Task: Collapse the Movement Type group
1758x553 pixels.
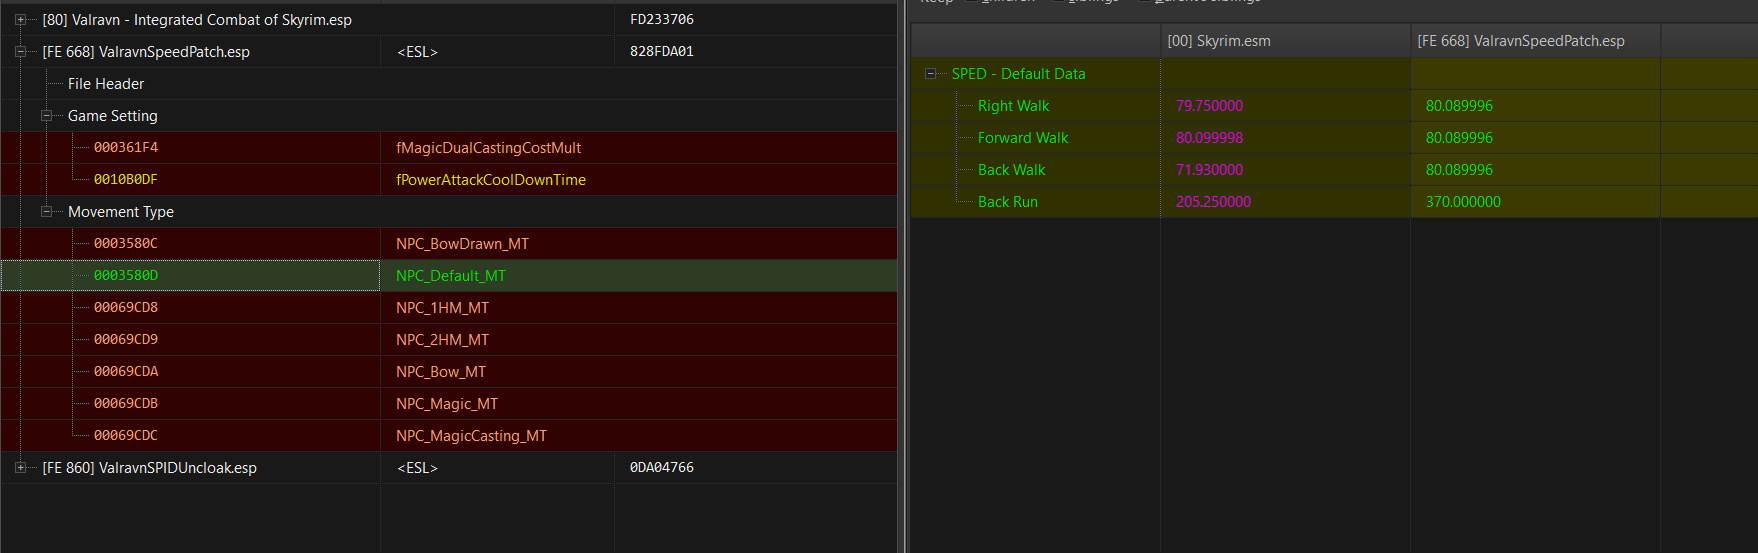Action: coord(46,212)
